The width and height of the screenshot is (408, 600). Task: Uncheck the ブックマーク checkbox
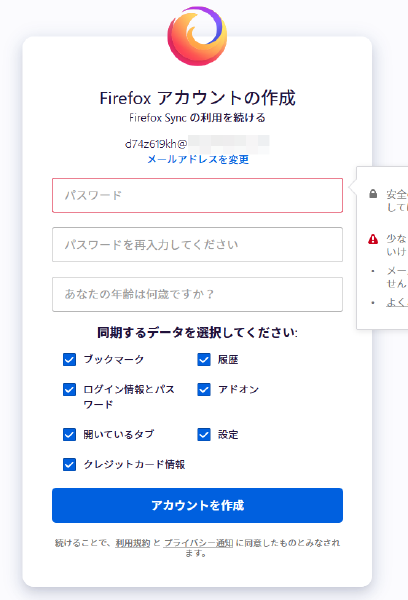(69, 359)
